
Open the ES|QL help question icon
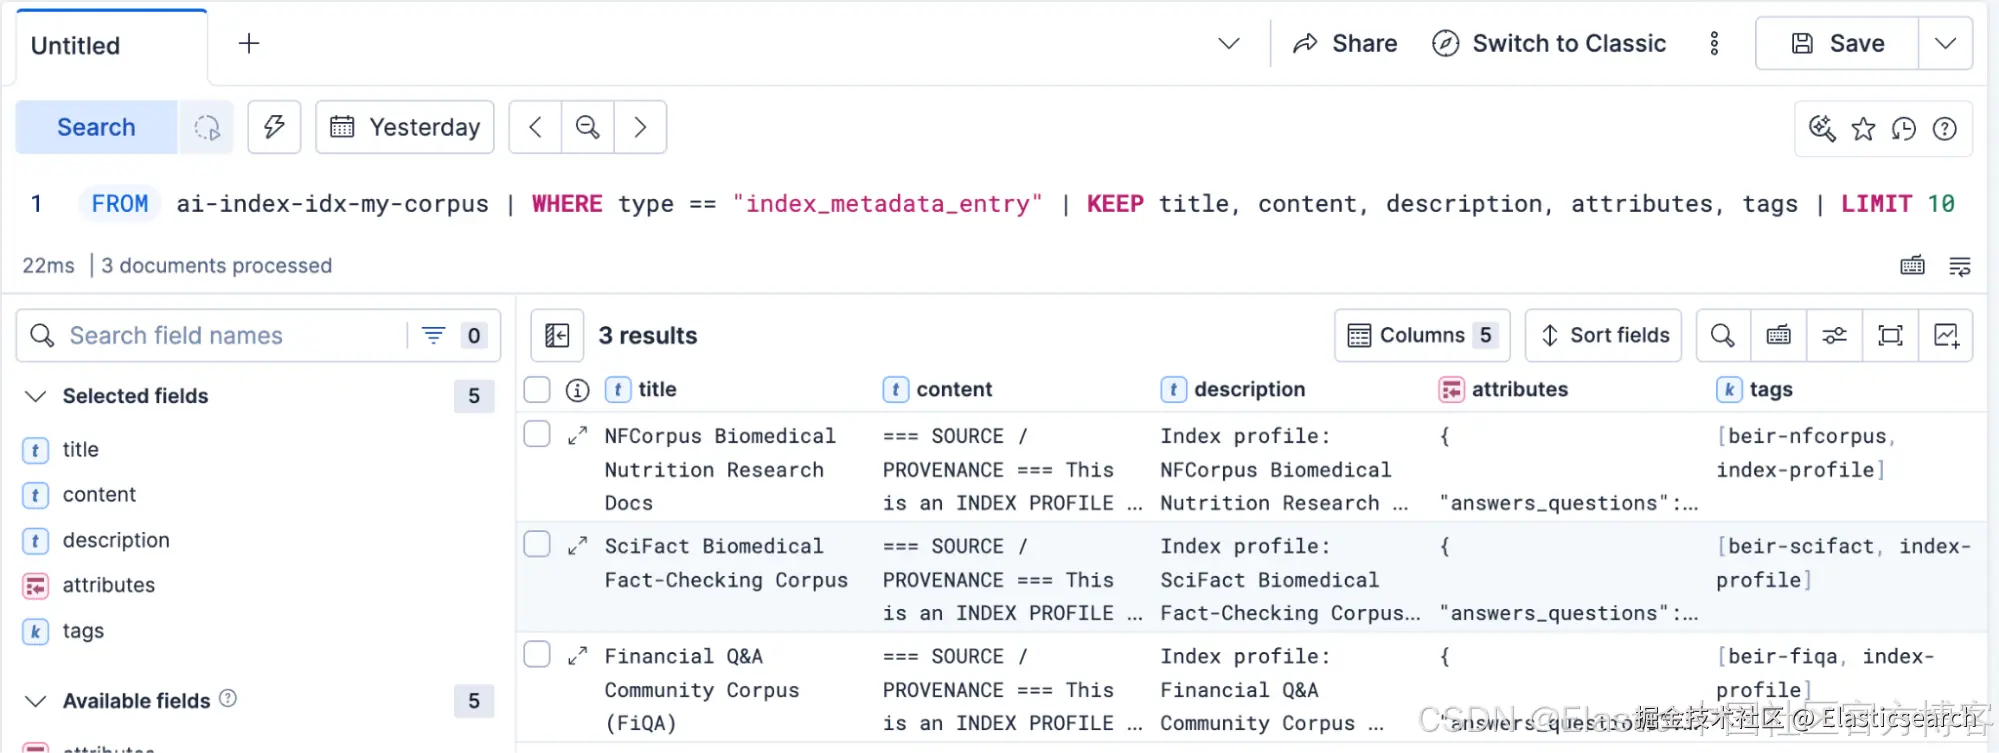tap(1945, 129)
